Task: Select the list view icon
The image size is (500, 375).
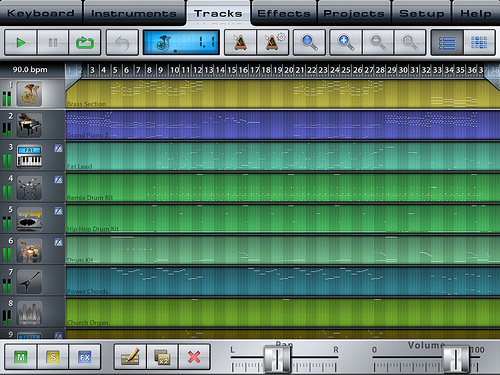Action: click(447, 43)
